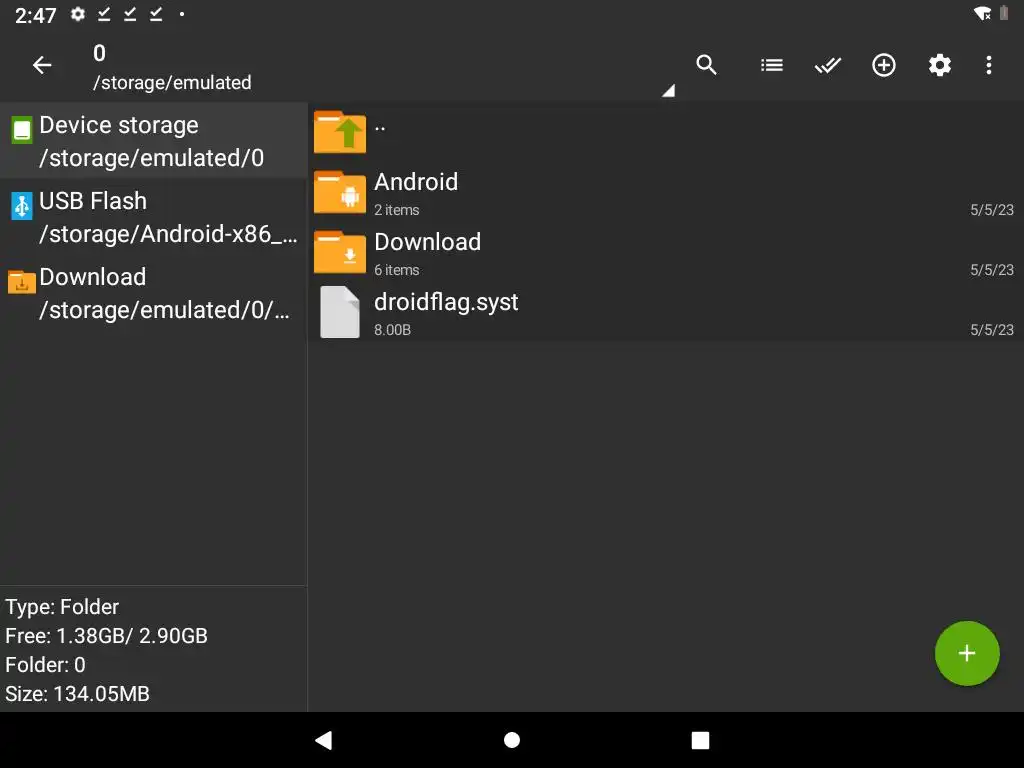The image size is (1024, 768).
Task: Click the blue USB Flash icon
Action: click(22, 206)
